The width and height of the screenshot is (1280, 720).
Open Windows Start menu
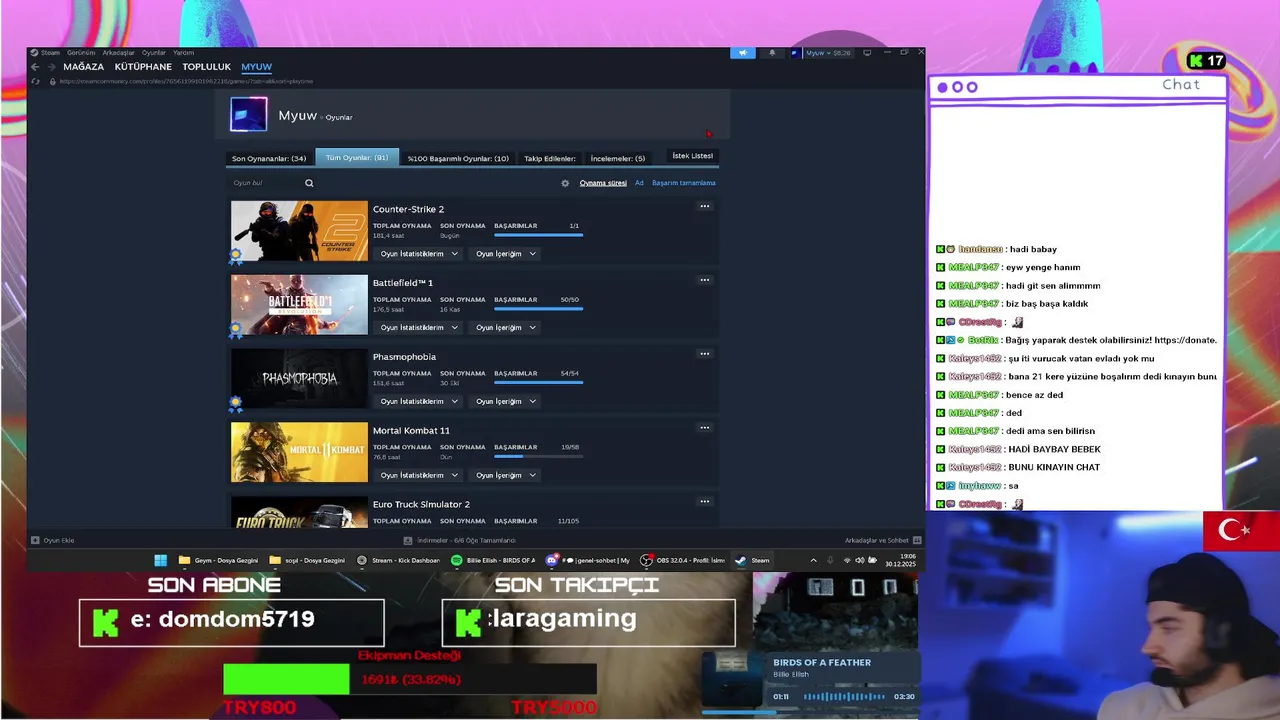[160, 560]
